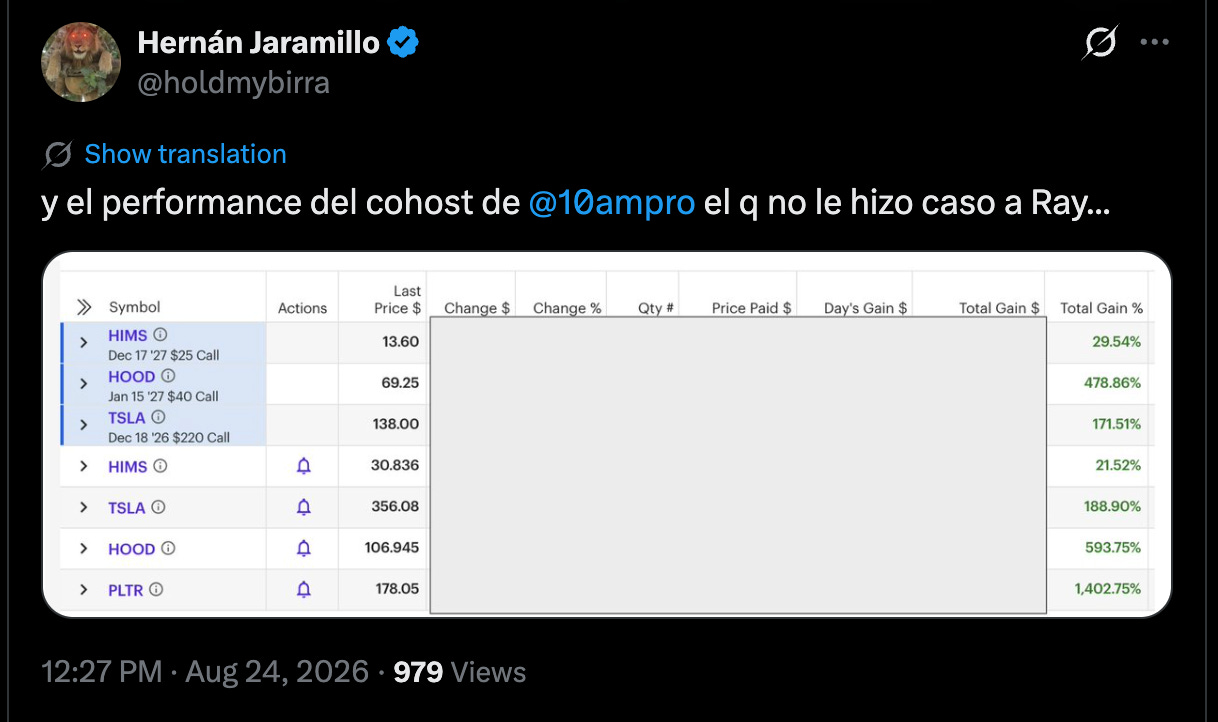Screen dimensions: 1218x722
Task: Sort by the Symbol column header
Action: coord(135,307)
